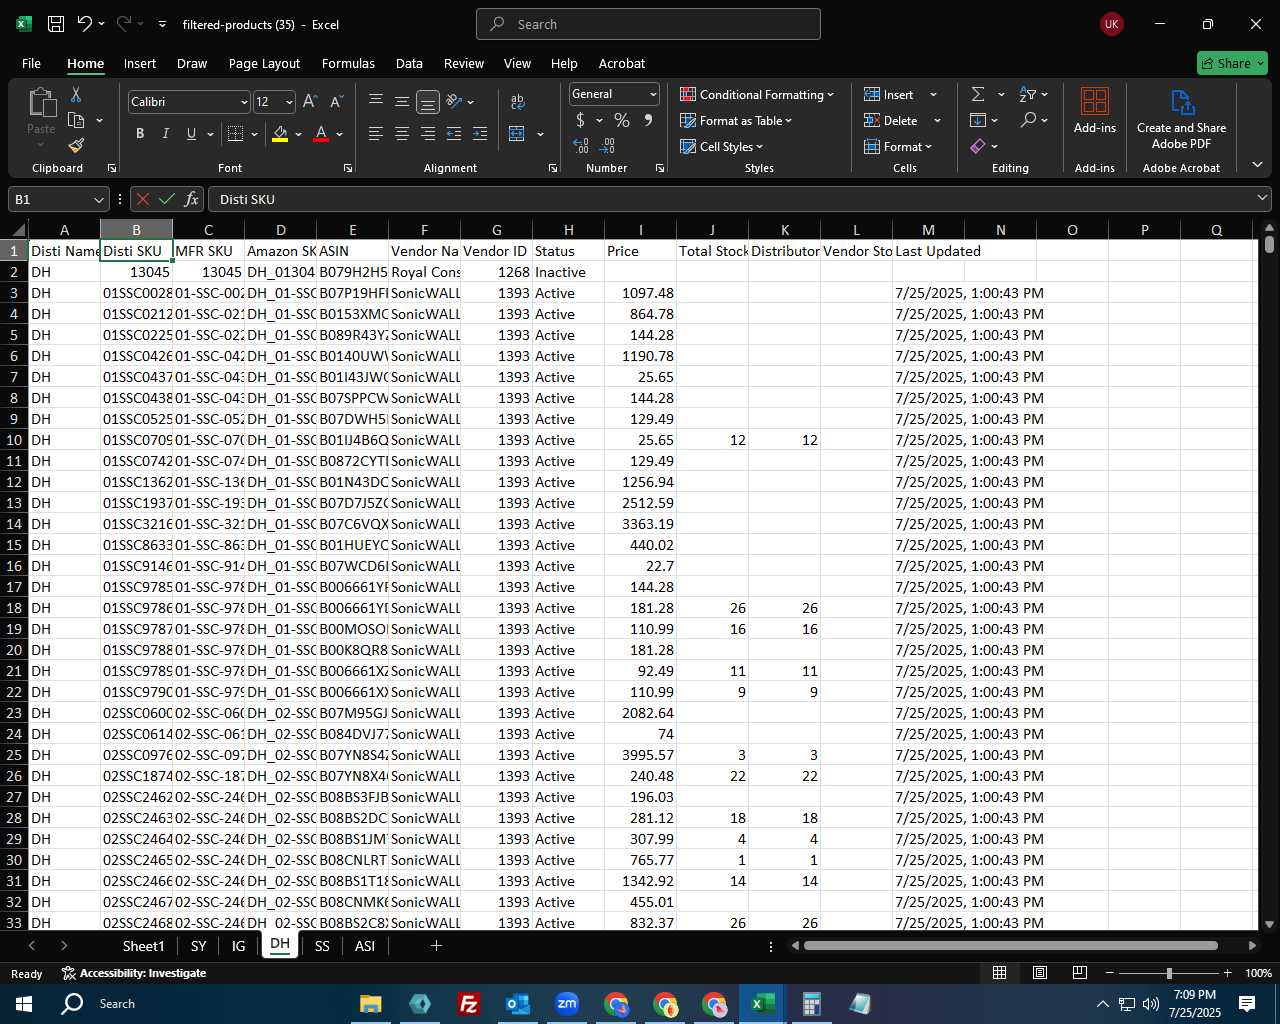
Task: Click the Decrease Indent icon
Action: pos(454,134)
